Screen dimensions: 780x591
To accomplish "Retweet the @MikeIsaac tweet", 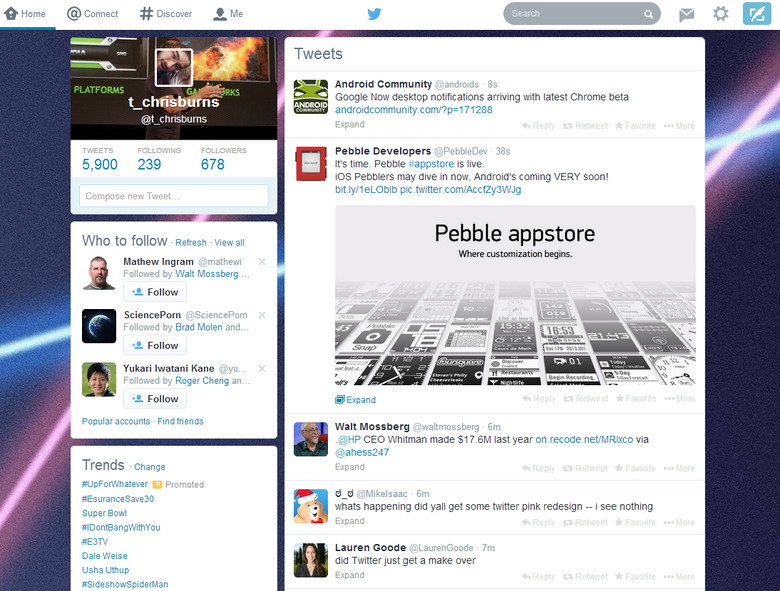I will [x=585, y=522].
